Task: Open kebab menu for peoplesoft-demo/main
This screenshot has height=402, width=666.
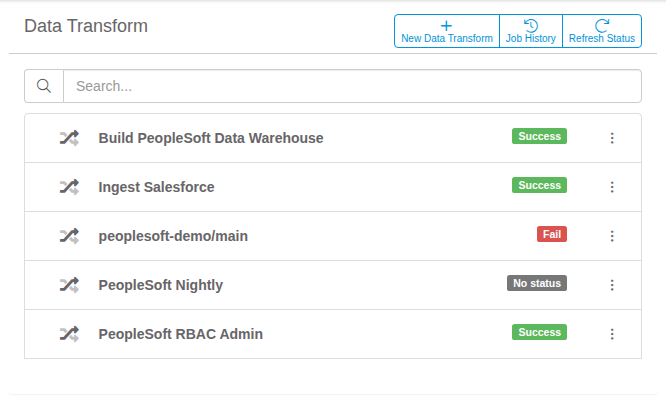Action: pyautogui.click(x=612, y=236)
